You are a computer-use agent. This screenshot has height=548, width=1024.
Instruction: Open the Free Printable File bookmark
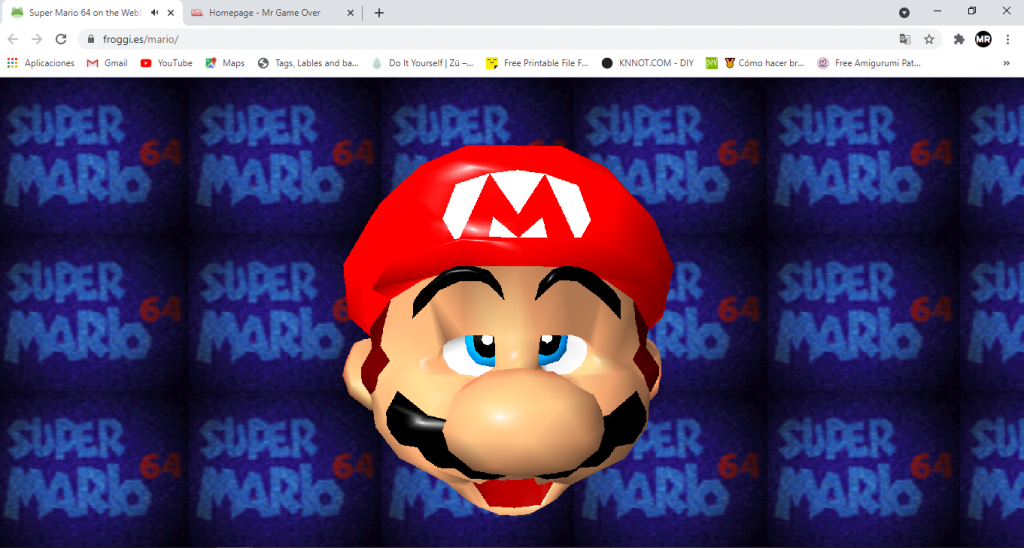click(537, 63)
